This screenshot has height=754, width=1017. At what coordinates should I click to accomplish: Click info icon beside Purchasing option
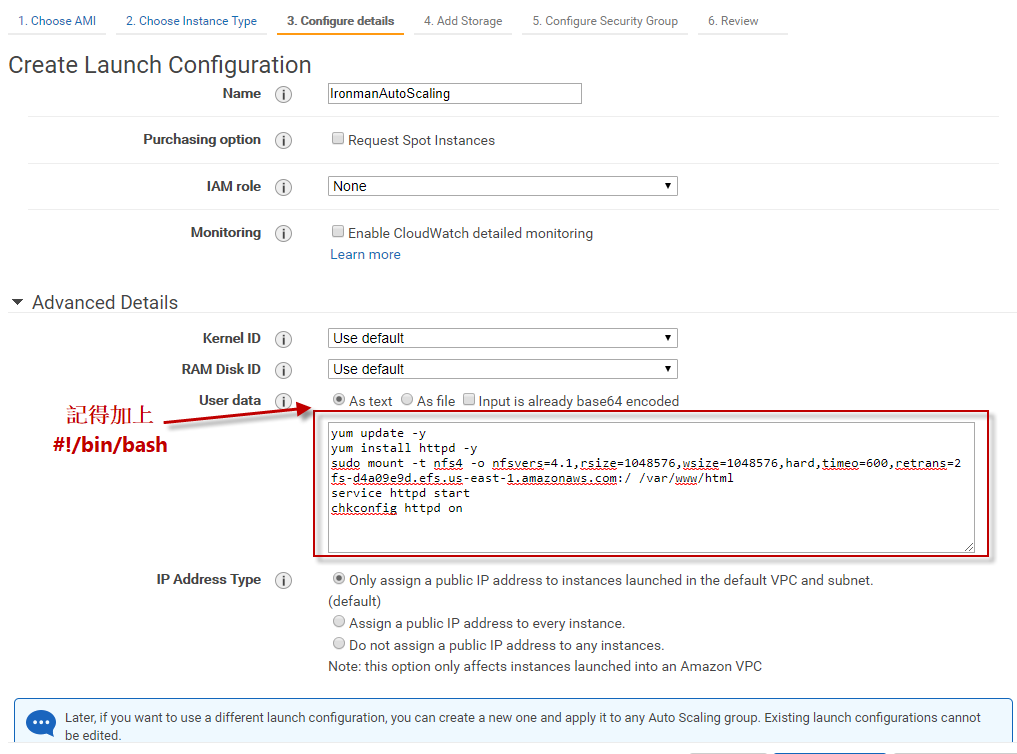283,140
